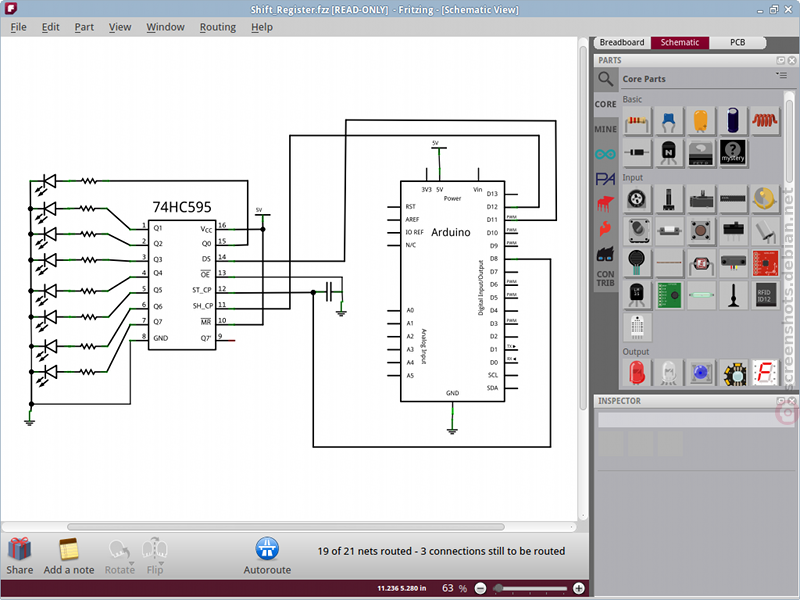Image resolution: width=800 pixels, height=600 pixels.
Task: Switch to Breadboard view
Action: [x=622, y=42]
